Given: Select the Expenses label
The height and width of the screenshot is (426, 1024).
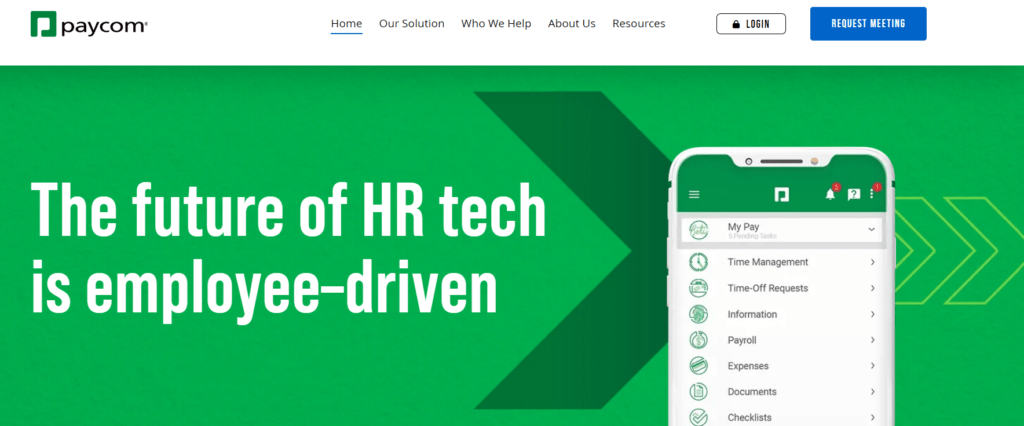Looking at the screenshot, I should click(748, 366).
